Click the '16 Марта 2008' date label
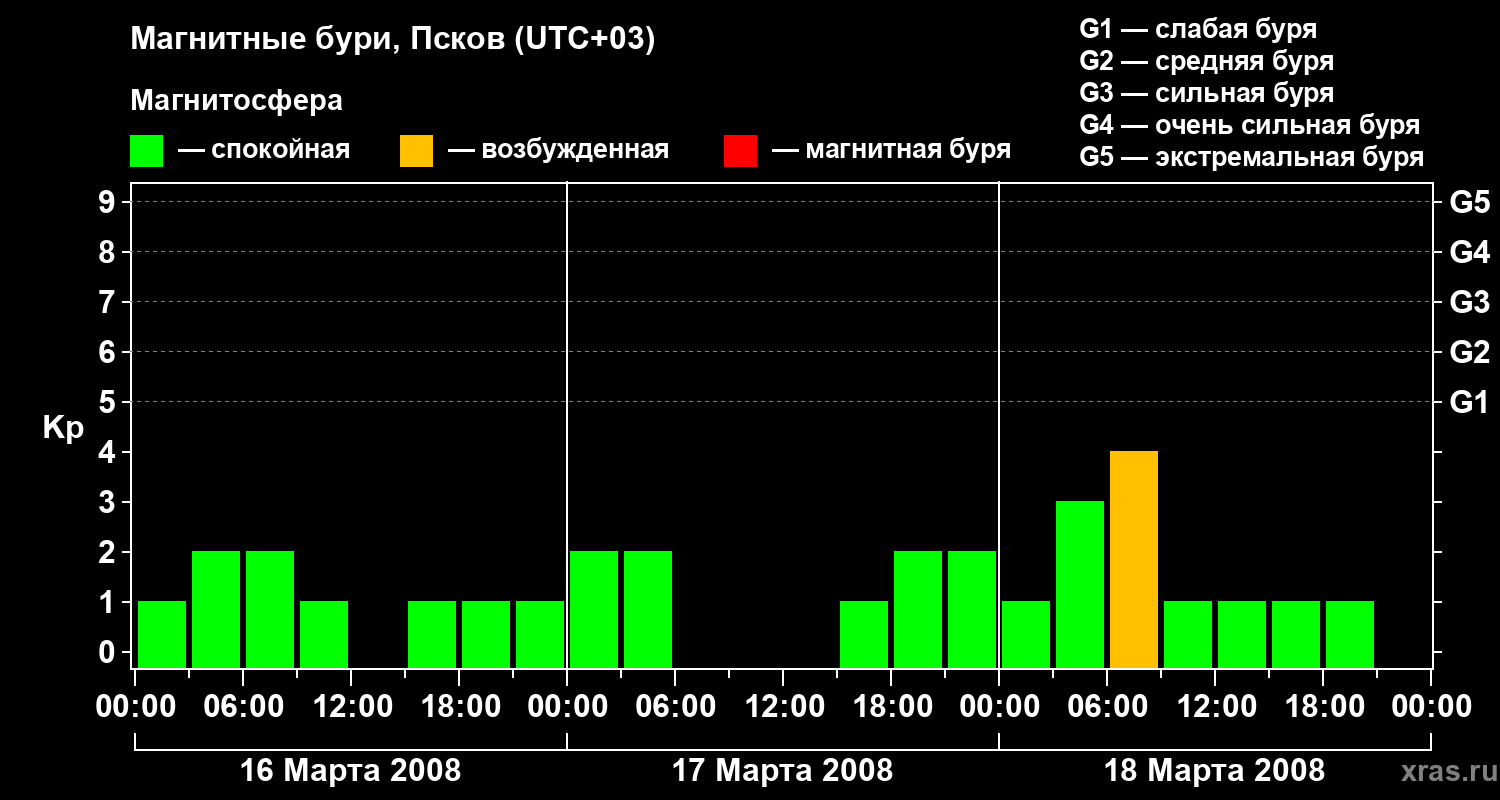The width and height of the screenshot is (1500, 800). point(351,771)
